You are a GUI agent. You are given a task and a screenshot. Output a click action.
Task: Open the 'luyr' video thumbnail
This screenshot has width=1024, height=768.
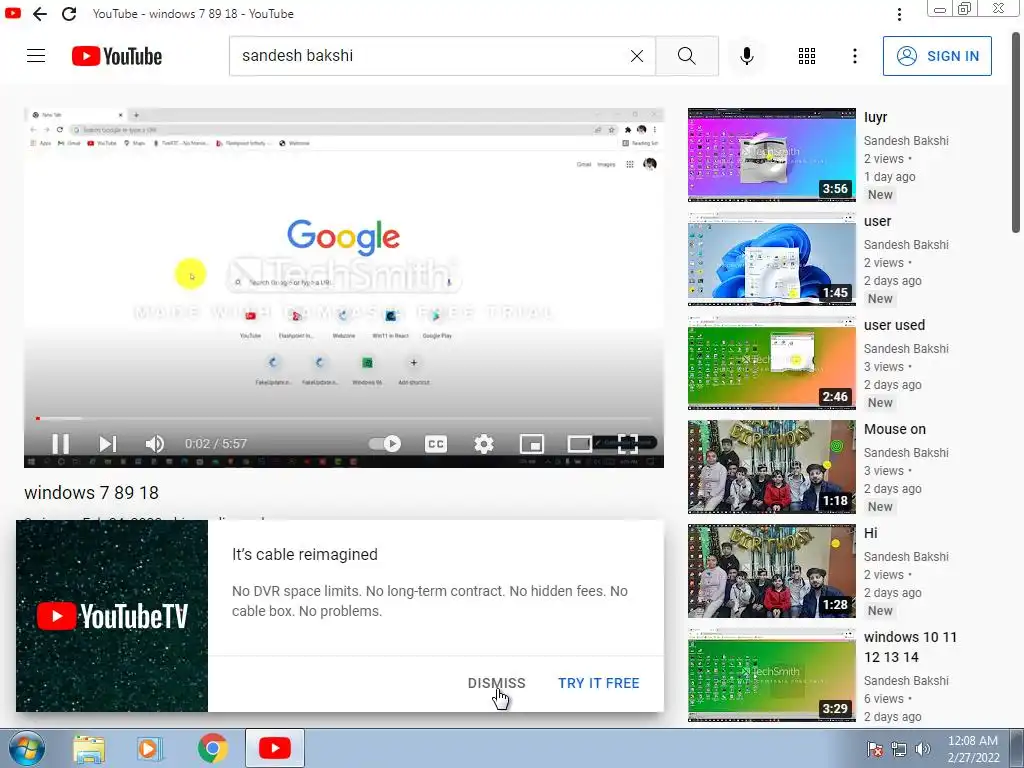(x=771, y=155)
